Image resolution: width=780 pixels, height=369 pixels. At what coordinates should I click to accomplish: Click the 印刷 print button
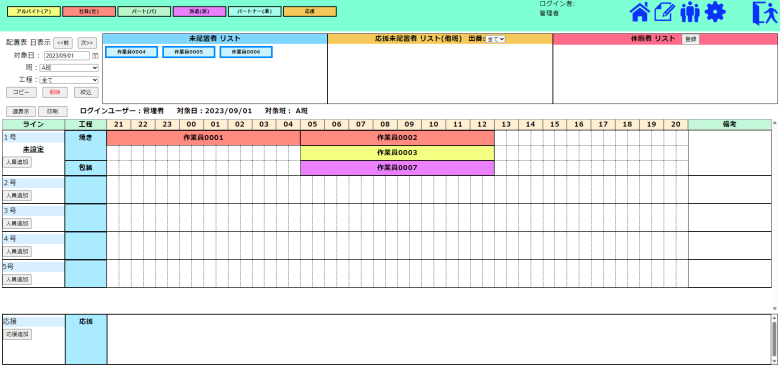tap(53, 111)
